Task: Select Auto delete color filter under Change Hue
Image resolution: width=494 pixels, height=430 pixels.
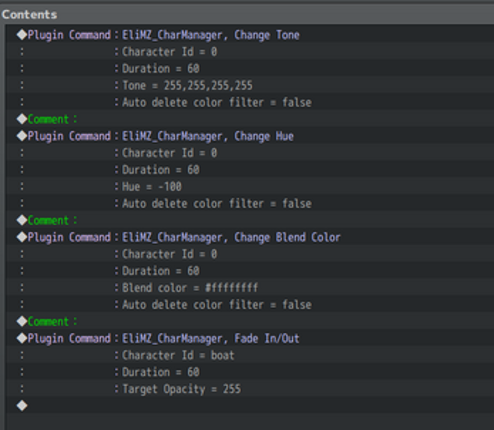Action: tap(250, 203)
